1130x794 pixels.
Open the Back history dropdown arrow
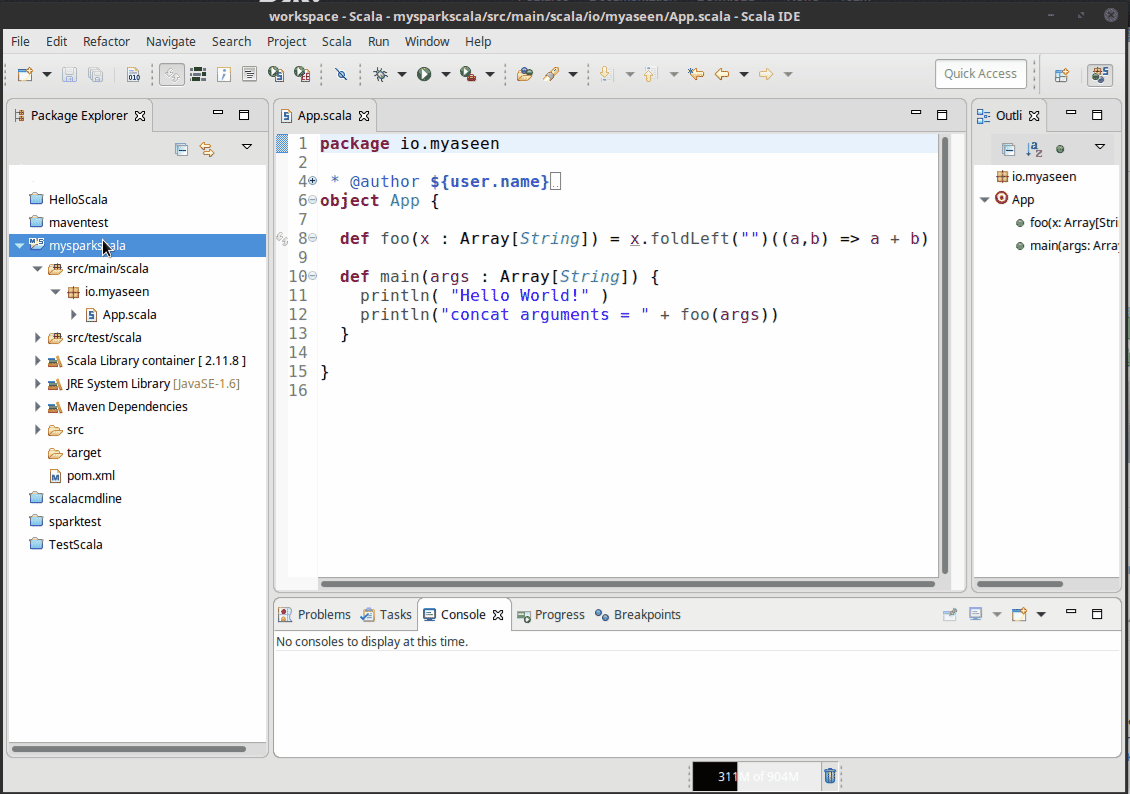click(x=744, y=74)
